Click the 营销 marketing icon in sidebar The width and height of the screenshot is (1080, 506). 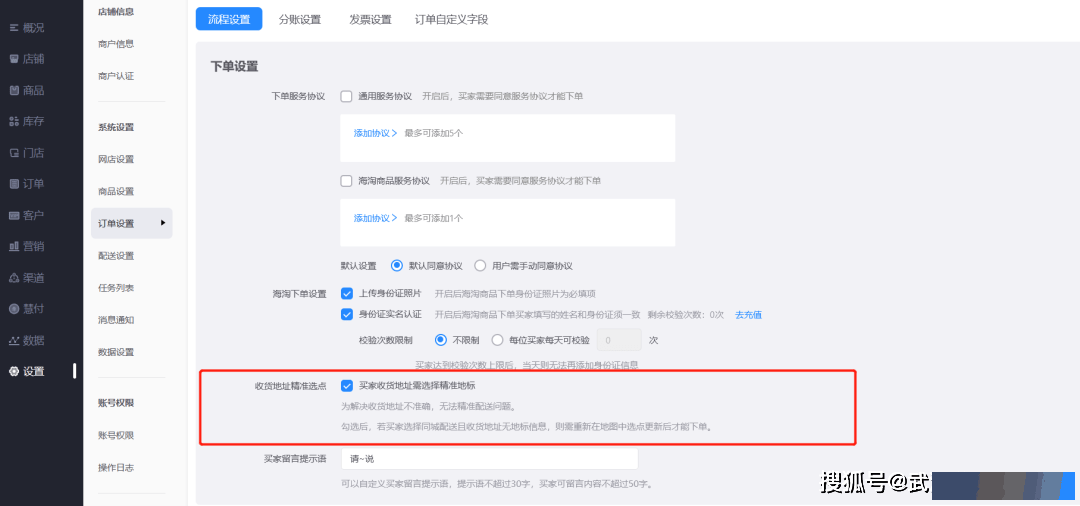pos(14,246)
